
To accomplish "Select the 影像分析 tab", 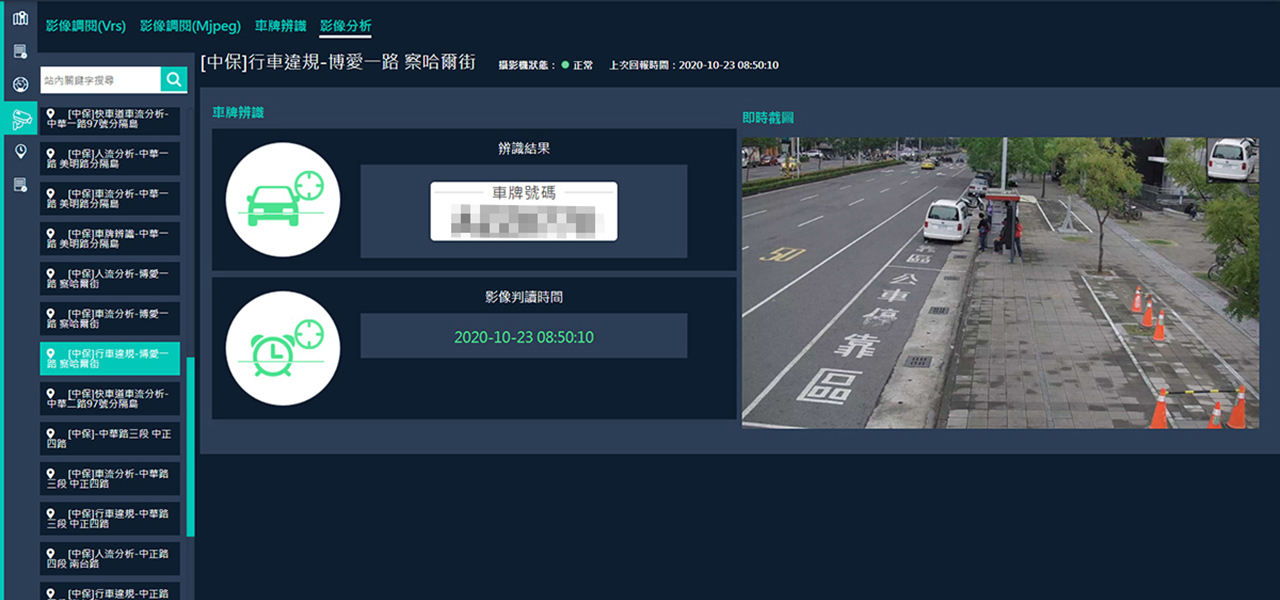I will [346, 26].
